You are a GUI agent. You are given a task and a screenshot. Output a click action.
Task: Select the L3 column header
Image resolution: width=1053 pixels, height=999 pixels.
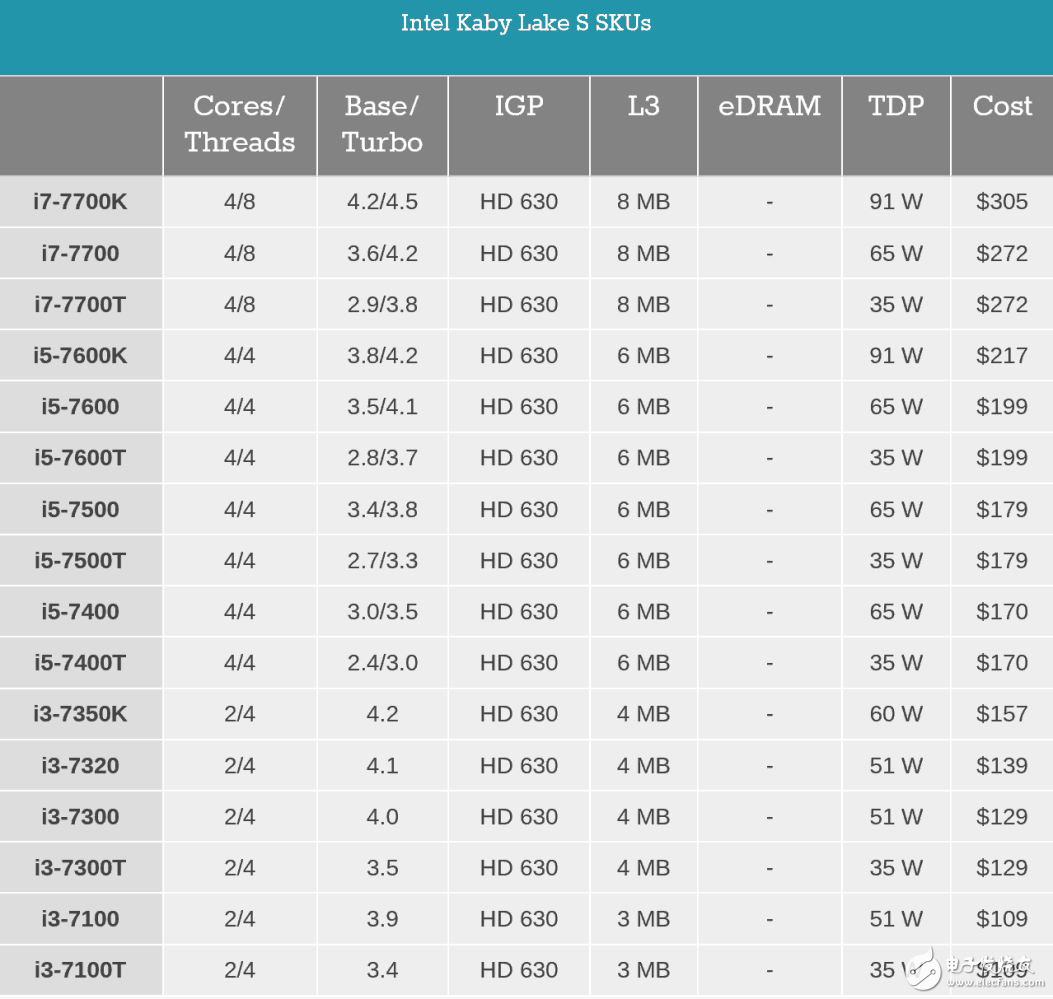(x=643, y=106)
